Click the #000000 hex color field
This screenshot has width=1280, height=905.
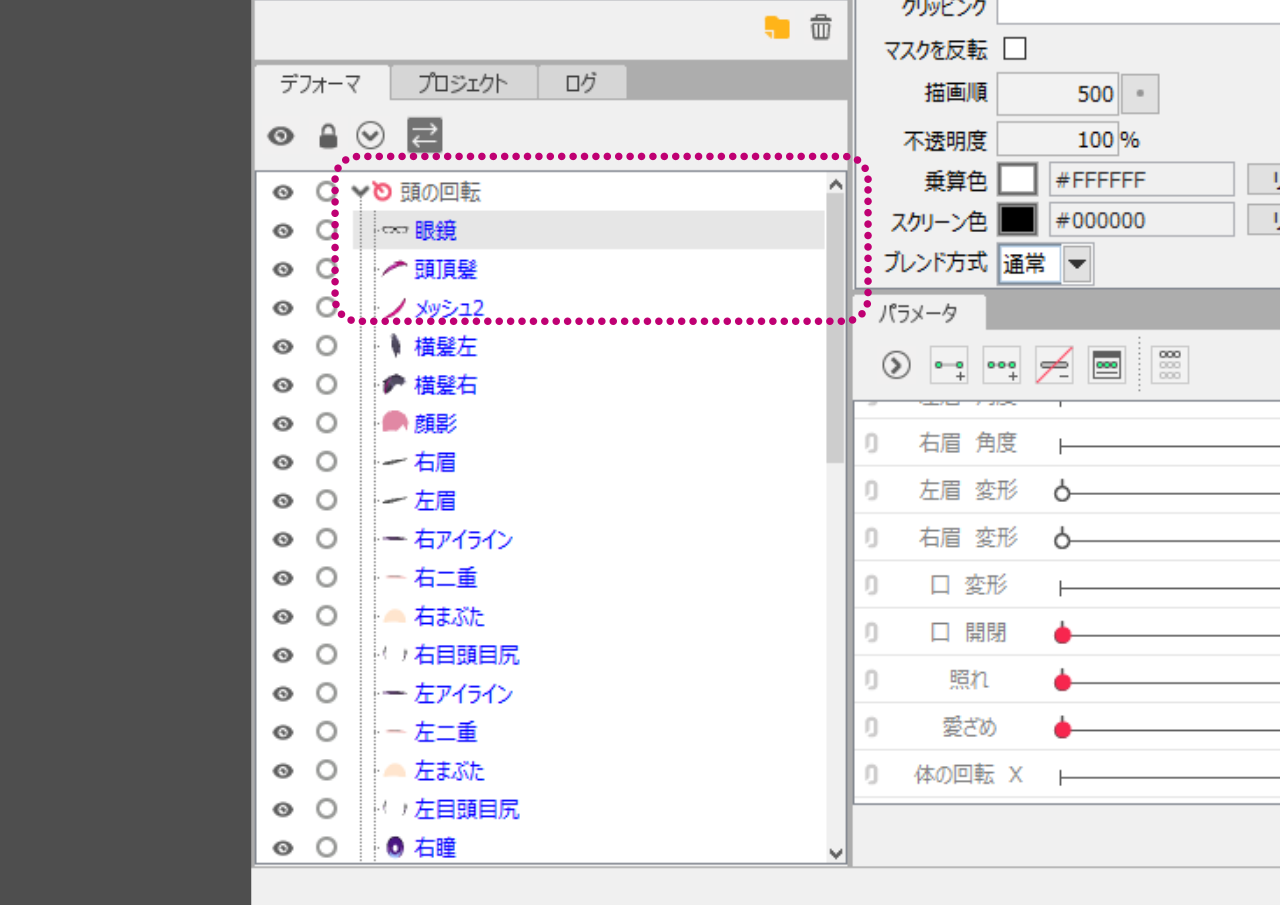pyautogui.click(x=1141, y=220)
